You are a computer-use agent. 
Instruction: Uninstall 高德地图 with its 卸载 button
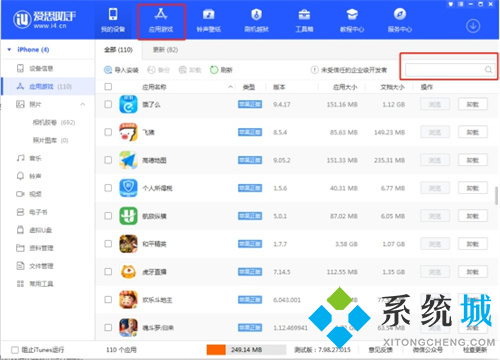pos(473,160)
